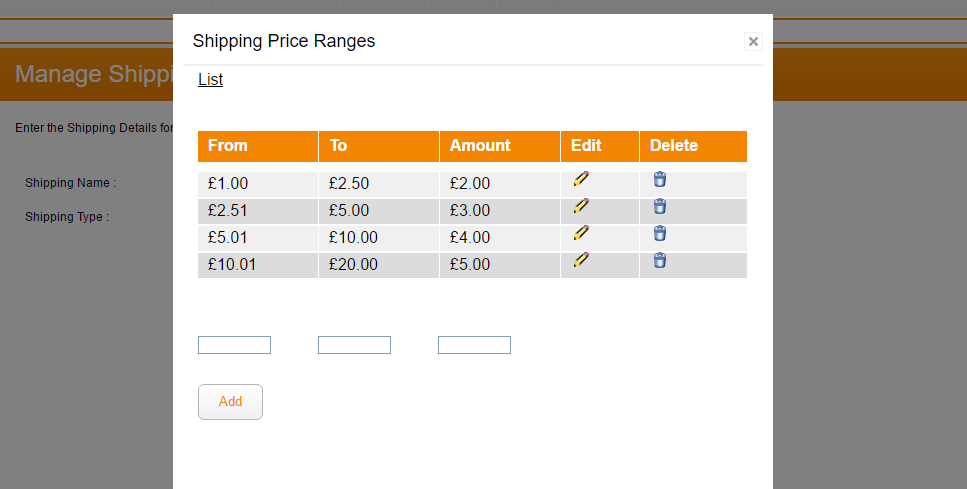The height and width of the screenshot is (489, 967).
Task: Select the £20.00 To cell
Action: pyautogui.click(x=353, y=265)
